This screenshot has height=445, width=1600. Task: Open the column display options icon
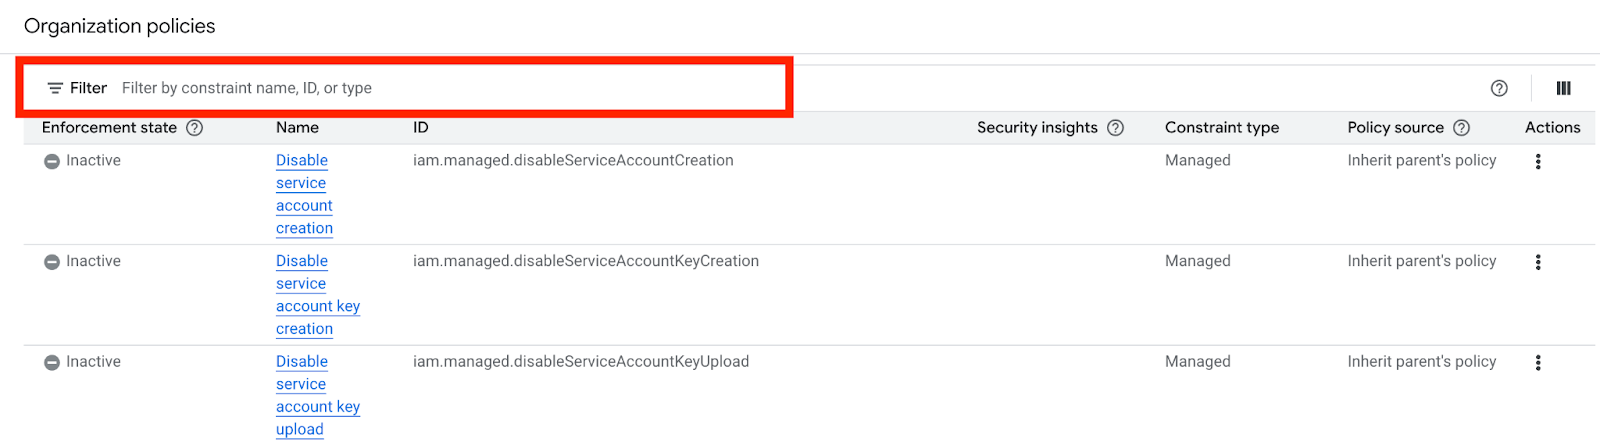point(1564,88)
